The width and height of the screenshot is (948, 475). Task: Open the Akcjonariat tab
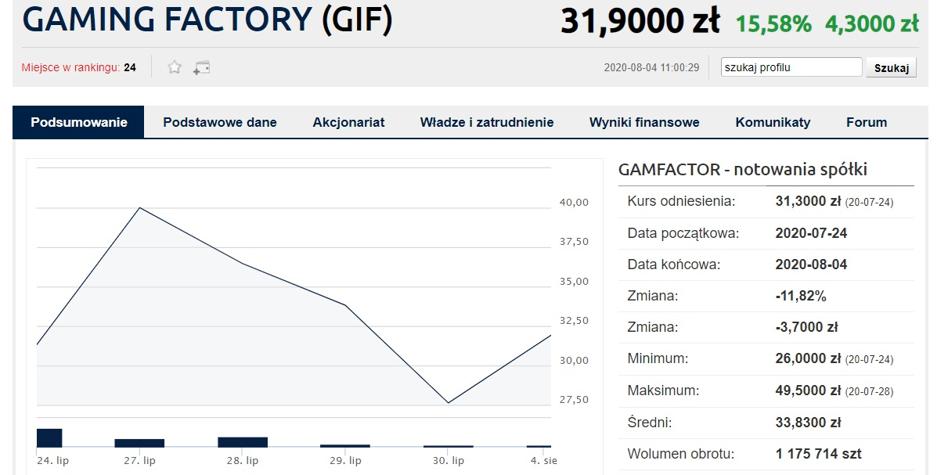click(x=348, y=122)
